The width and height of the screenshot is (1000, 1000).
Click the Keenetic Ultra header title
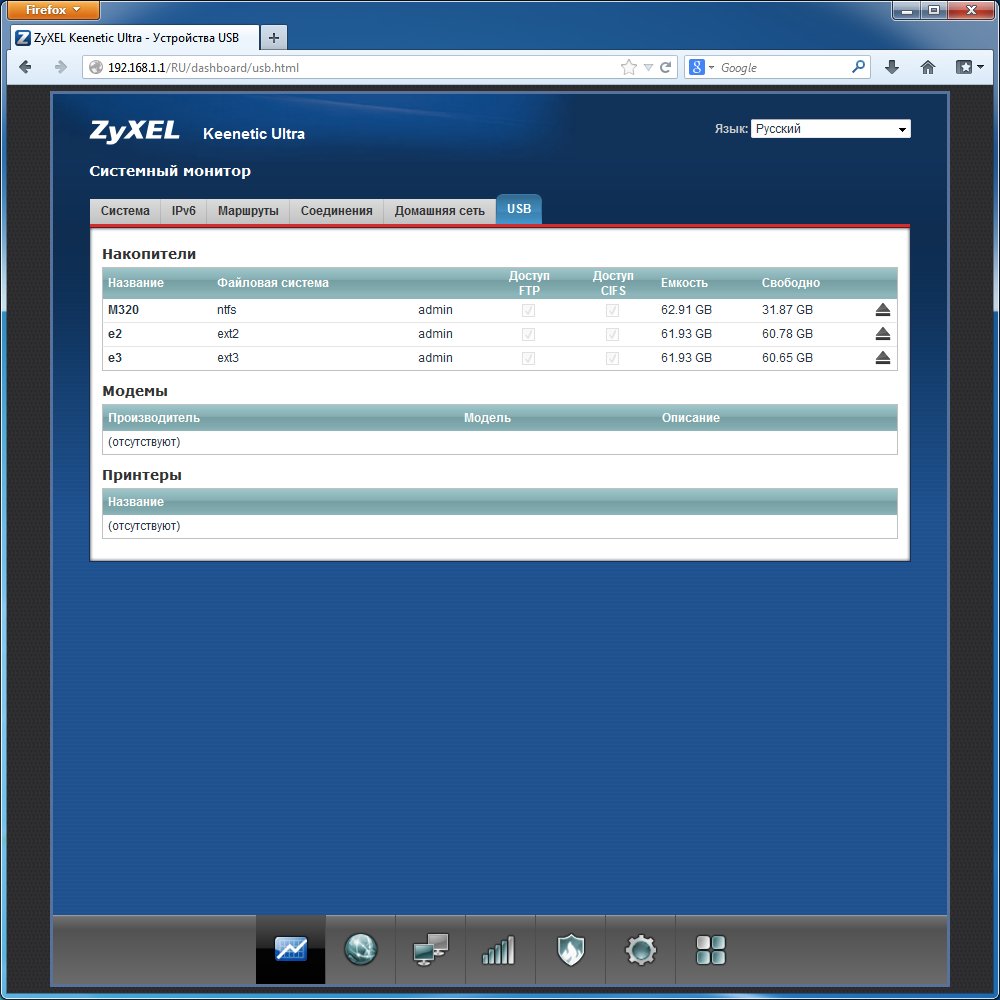pos(254,134)
